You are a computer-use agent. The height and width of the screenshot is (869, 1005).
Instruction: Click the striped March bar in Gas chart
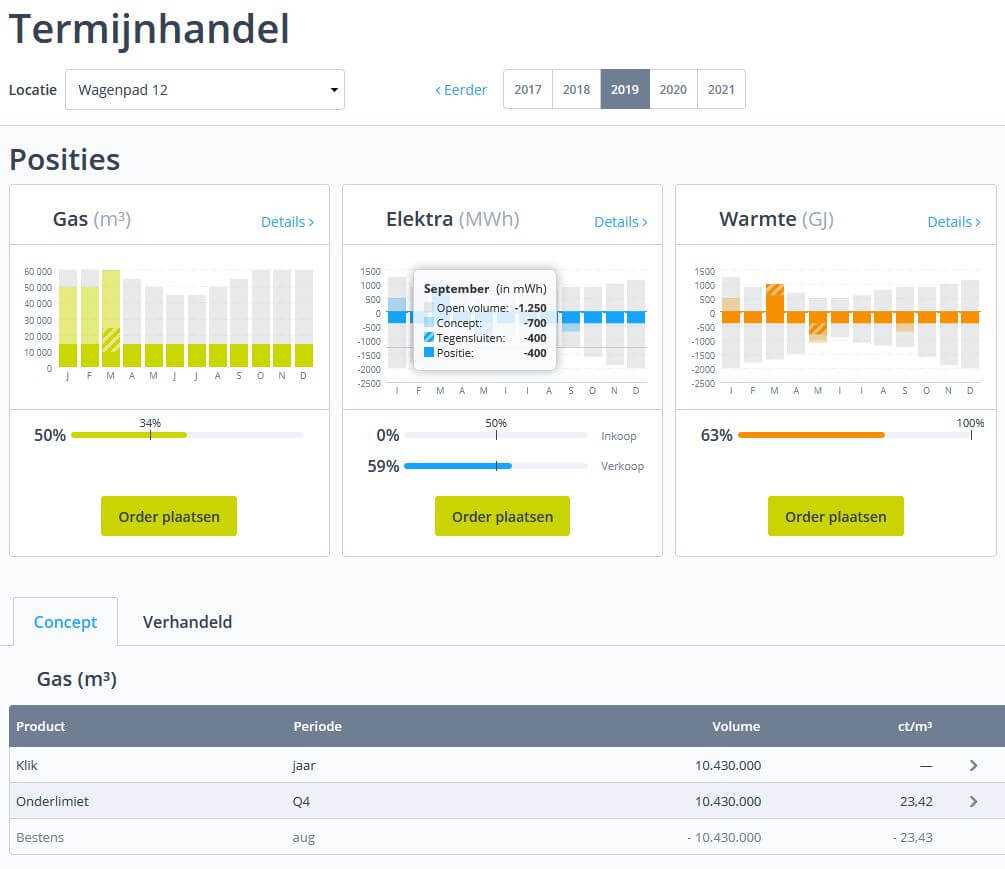coord(111,337)
